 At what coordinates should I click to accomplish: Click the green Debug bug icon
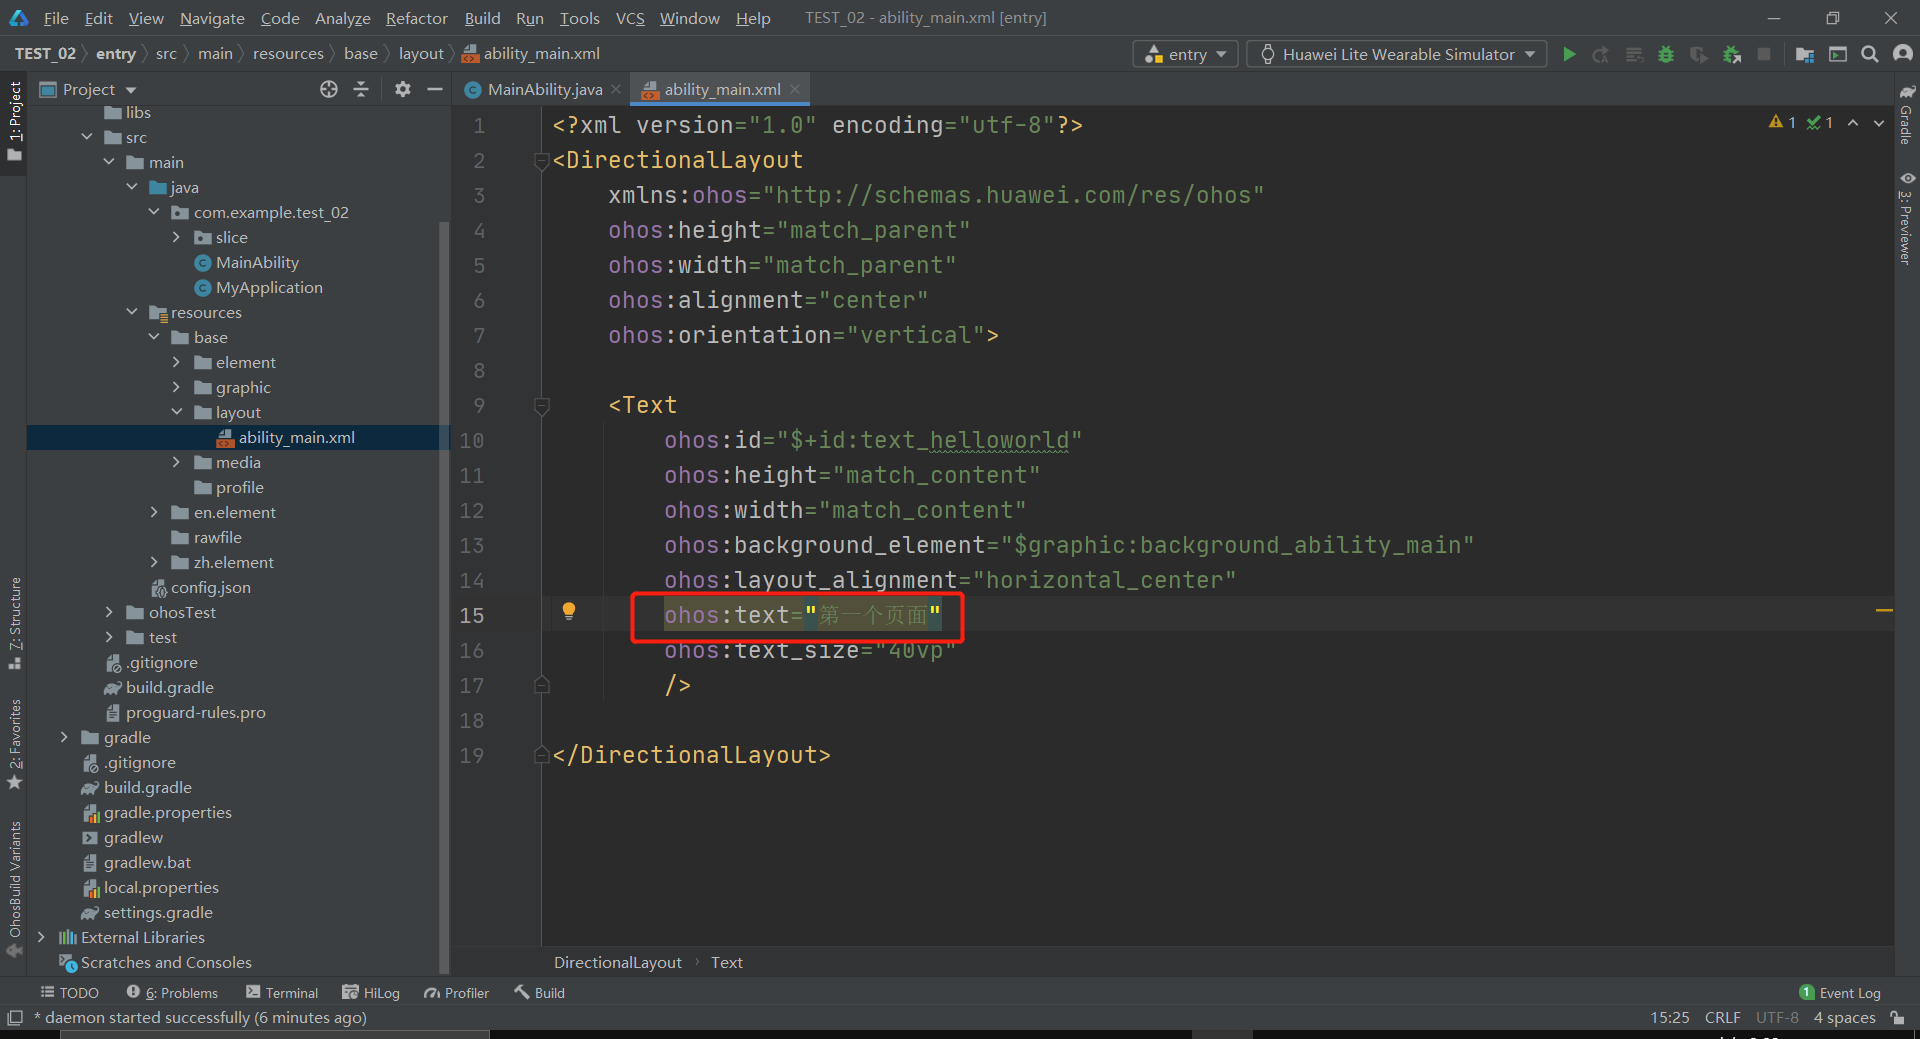[x=1666, y=54]
